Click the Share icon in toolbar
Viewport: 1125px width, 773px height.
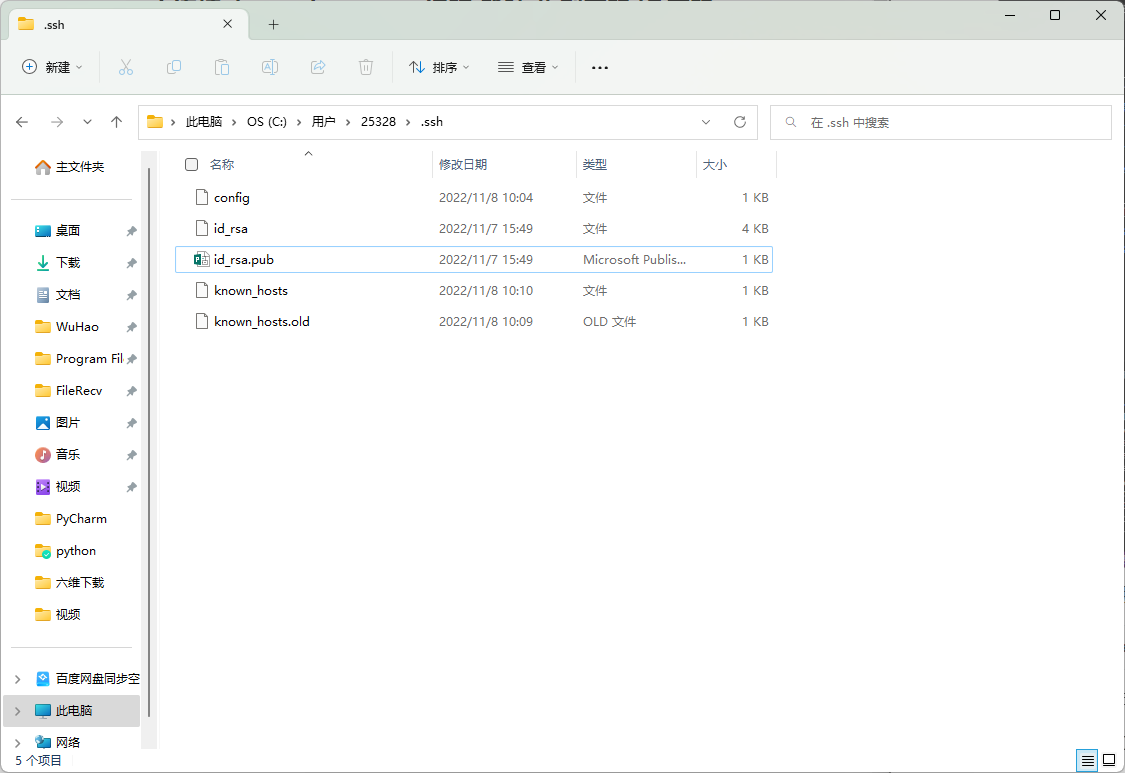(x=318, y=67)
